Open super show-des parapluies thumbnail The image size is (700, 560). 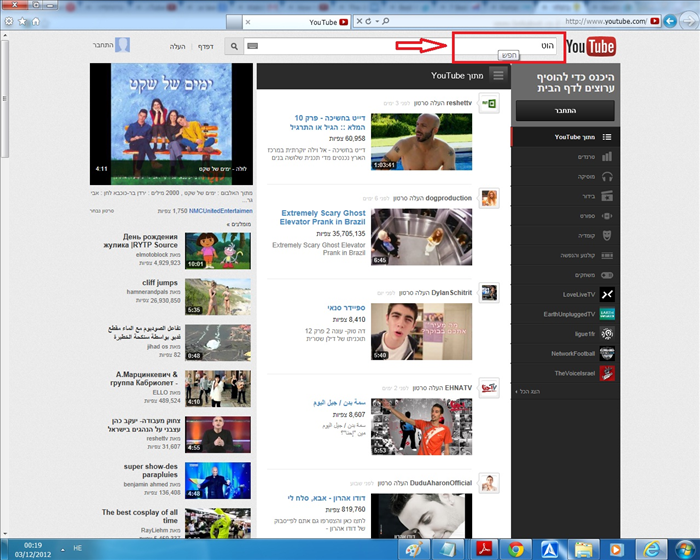[218, 481]
